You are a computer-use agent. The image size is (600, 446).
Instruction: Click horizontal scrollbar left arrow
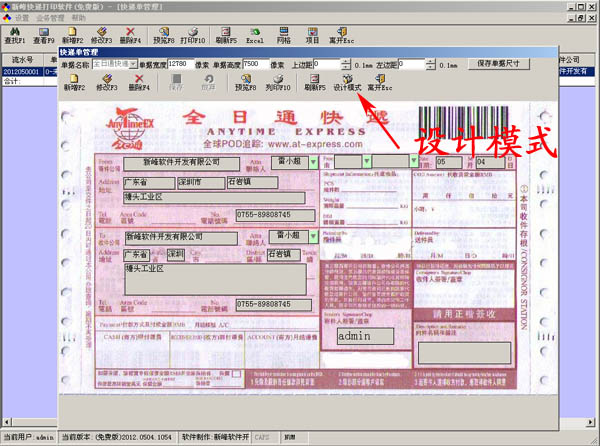click(x=6, y=422)
